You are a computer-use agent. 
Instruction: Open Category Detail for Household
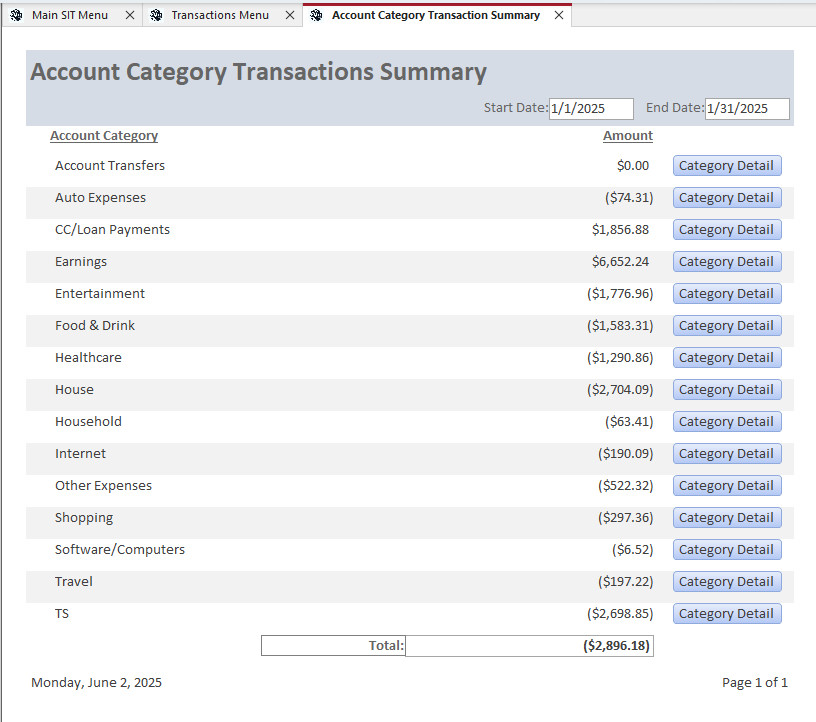pyautogui.click(x=727, y=422)
